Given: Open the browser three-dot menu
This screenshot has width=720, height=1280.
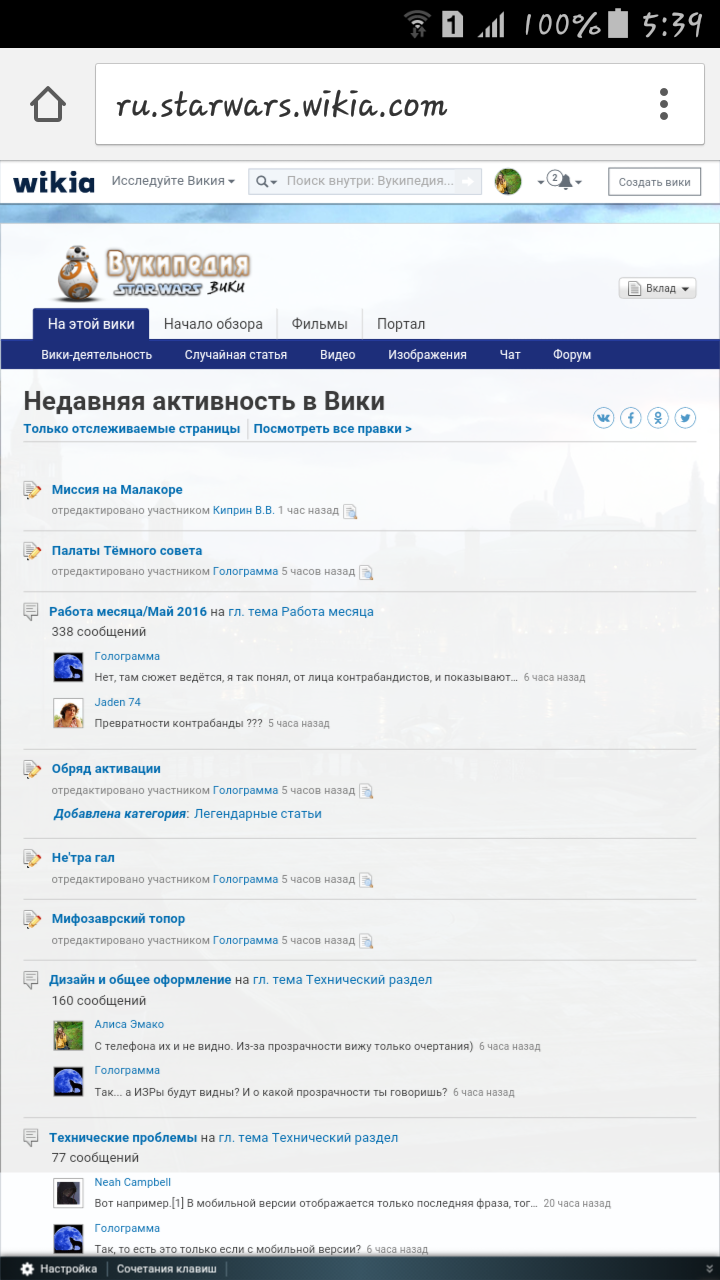Looking at the screenshot, I should tap(663, 104).
